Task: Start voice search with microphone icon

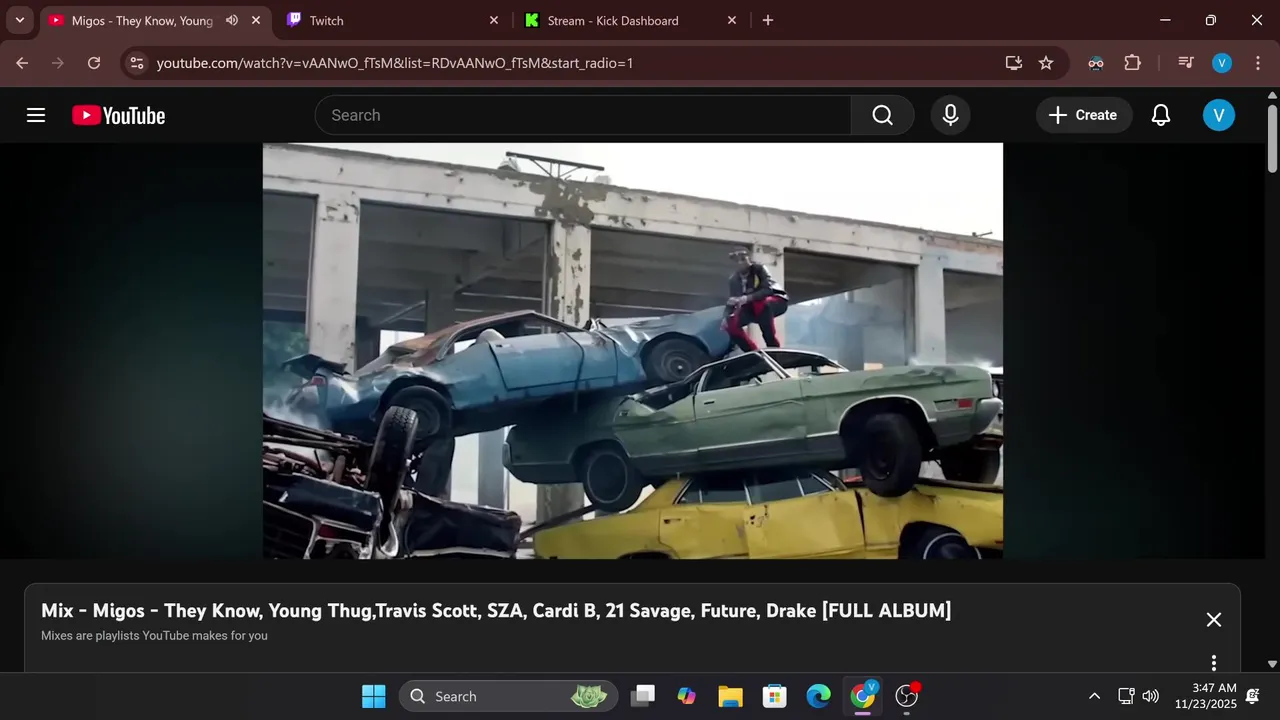Action: coord(951,115)
